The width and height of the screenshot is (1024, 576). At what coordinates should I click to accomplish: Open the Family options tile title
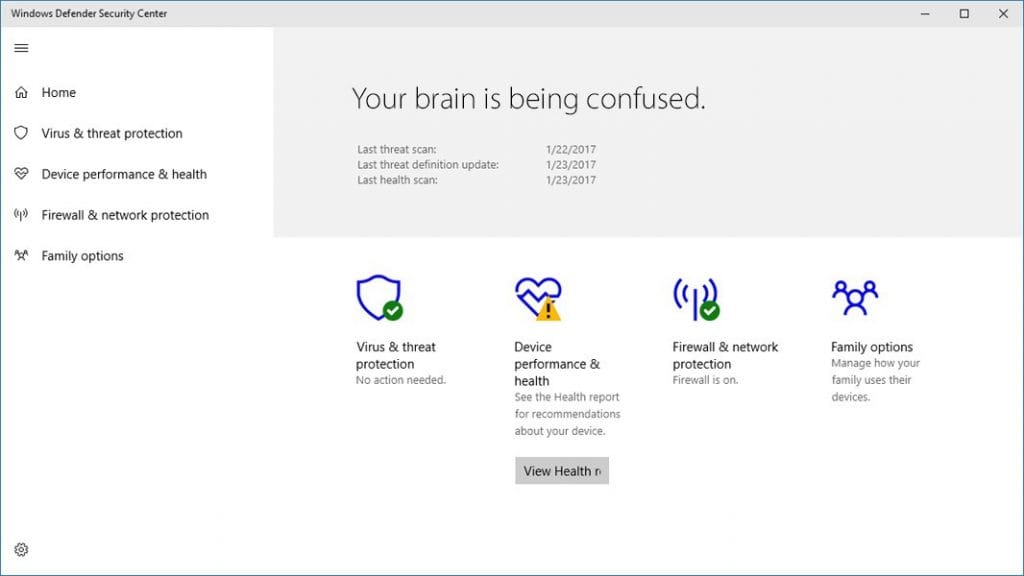tap(872, 347)
